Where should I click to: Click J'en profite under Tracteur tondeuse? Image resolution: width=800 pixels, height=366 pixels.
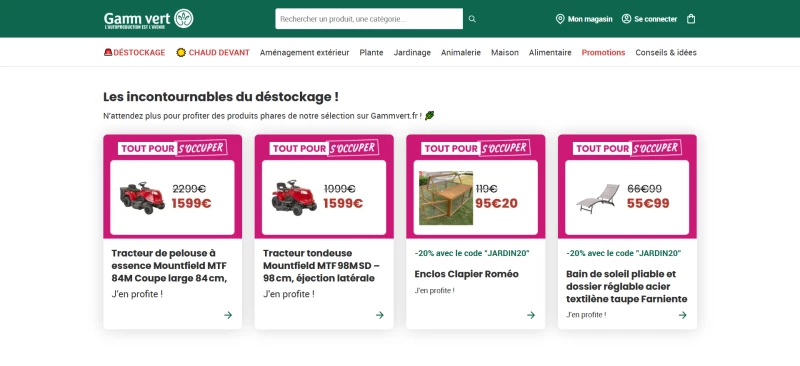289,295
